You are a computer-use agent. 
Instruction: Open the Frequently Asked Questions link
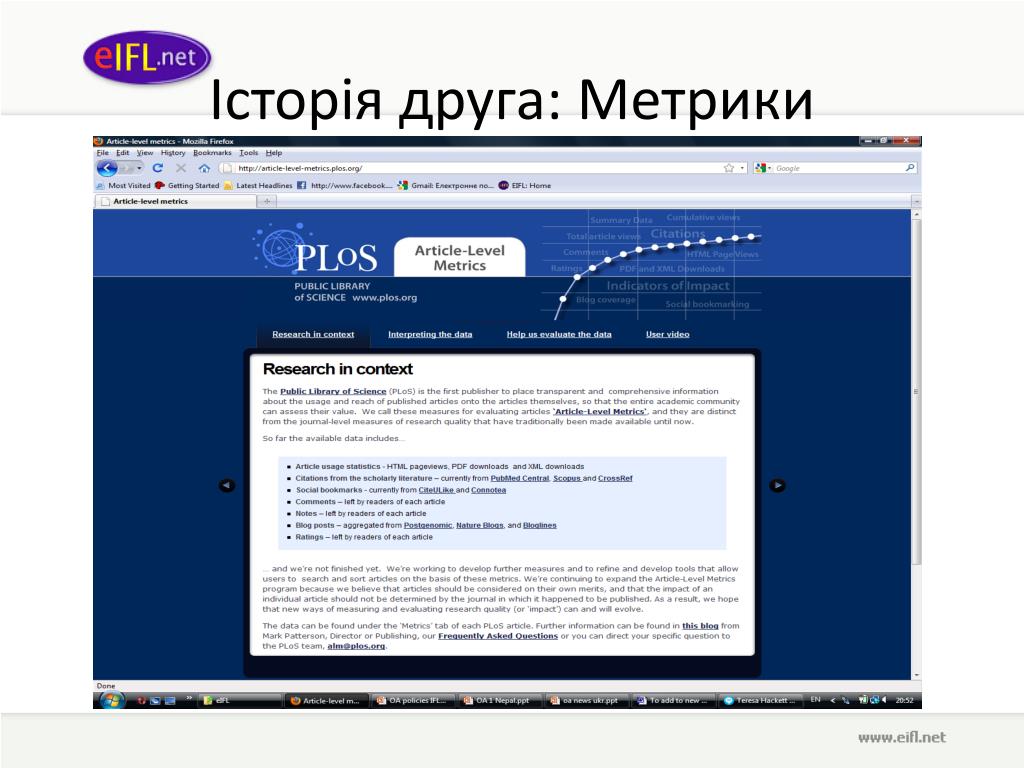tap(498, 636)
